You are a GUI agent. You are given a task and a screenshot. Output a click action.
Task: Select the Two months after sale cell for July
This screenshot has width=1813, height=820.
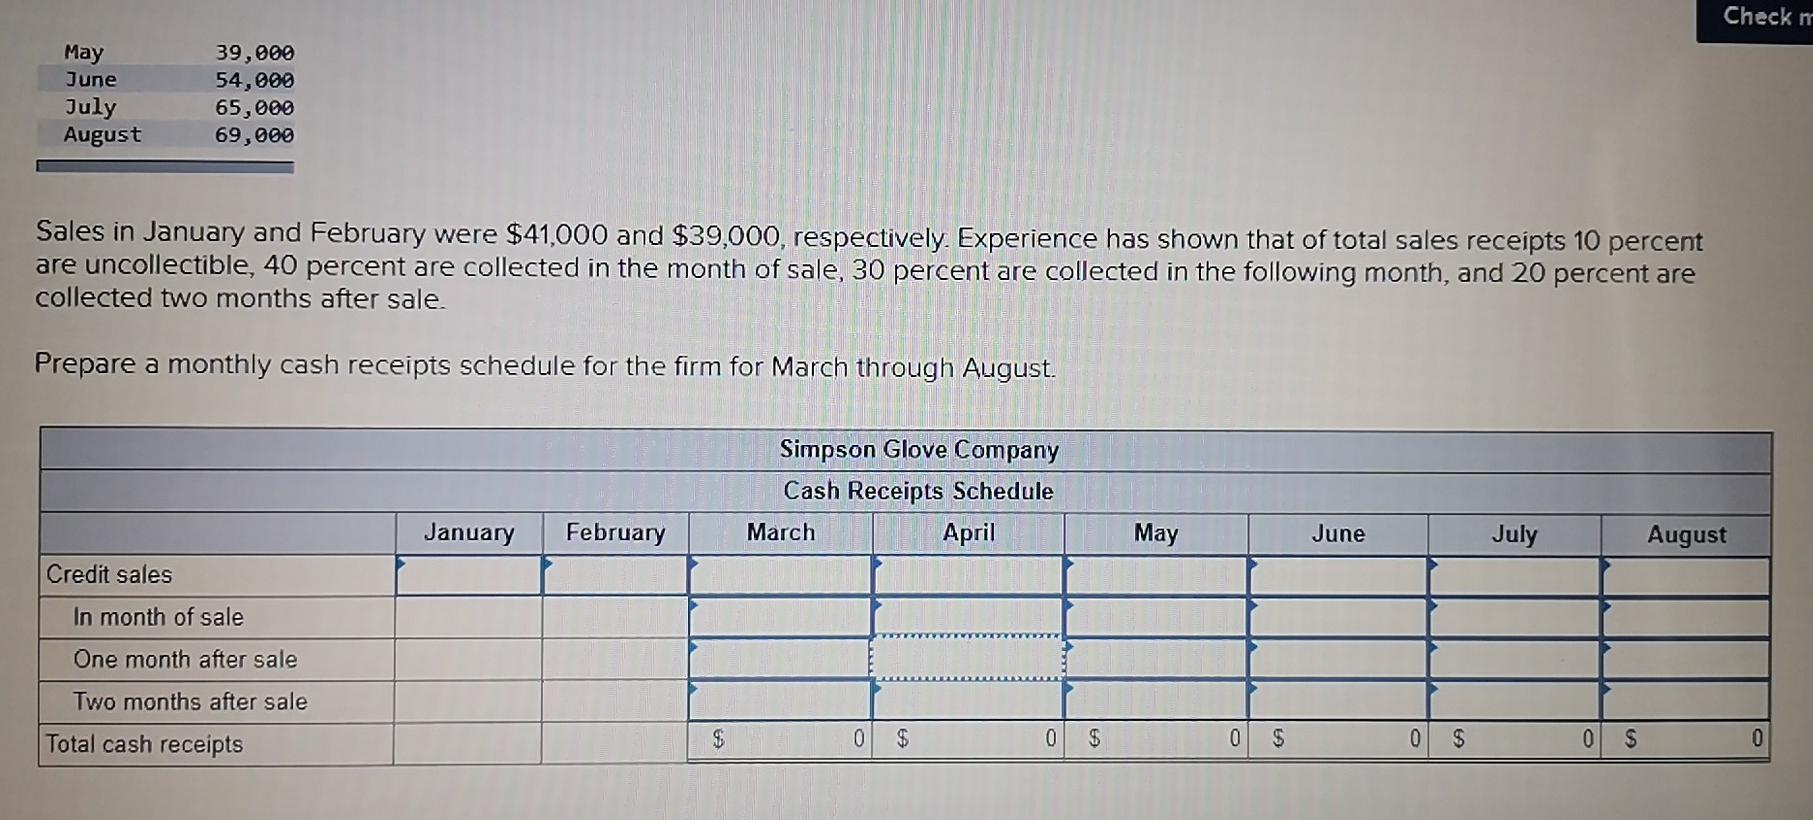1515,700
